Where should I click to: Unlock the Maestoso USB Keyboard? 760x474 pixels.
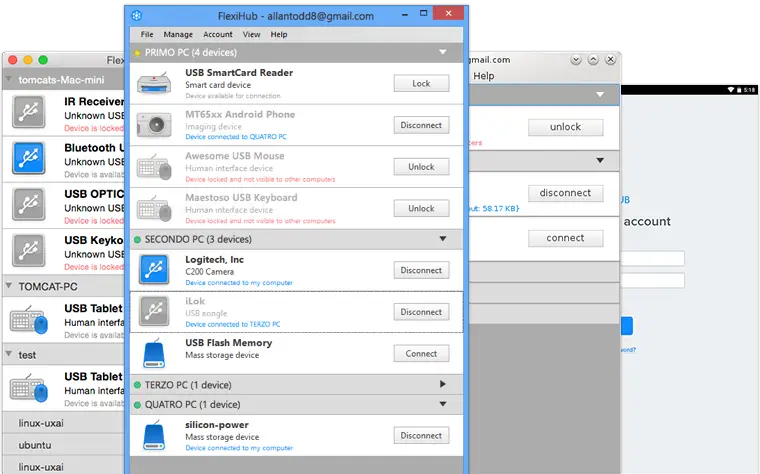pyautogui.click(x=421, y=208)
